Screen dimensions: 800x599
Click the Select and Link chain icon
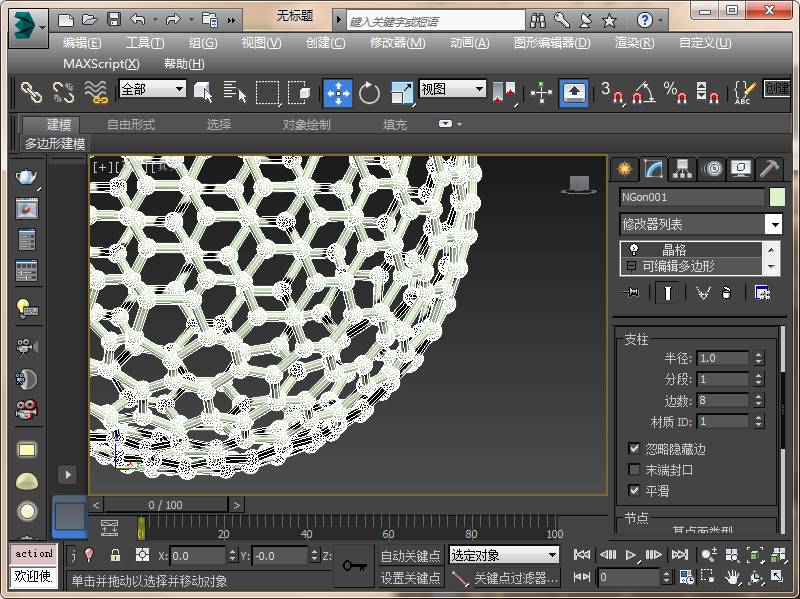pyautogui.click(x=31, y=93)
